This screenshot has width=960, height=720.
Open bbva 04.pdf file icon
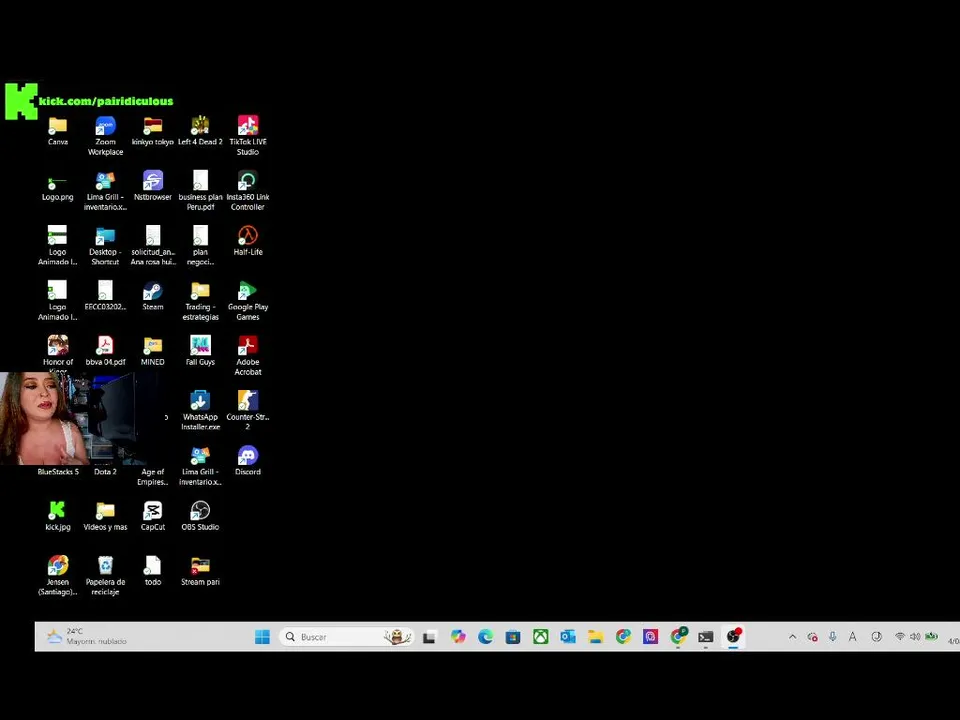(x=105, y=346)
